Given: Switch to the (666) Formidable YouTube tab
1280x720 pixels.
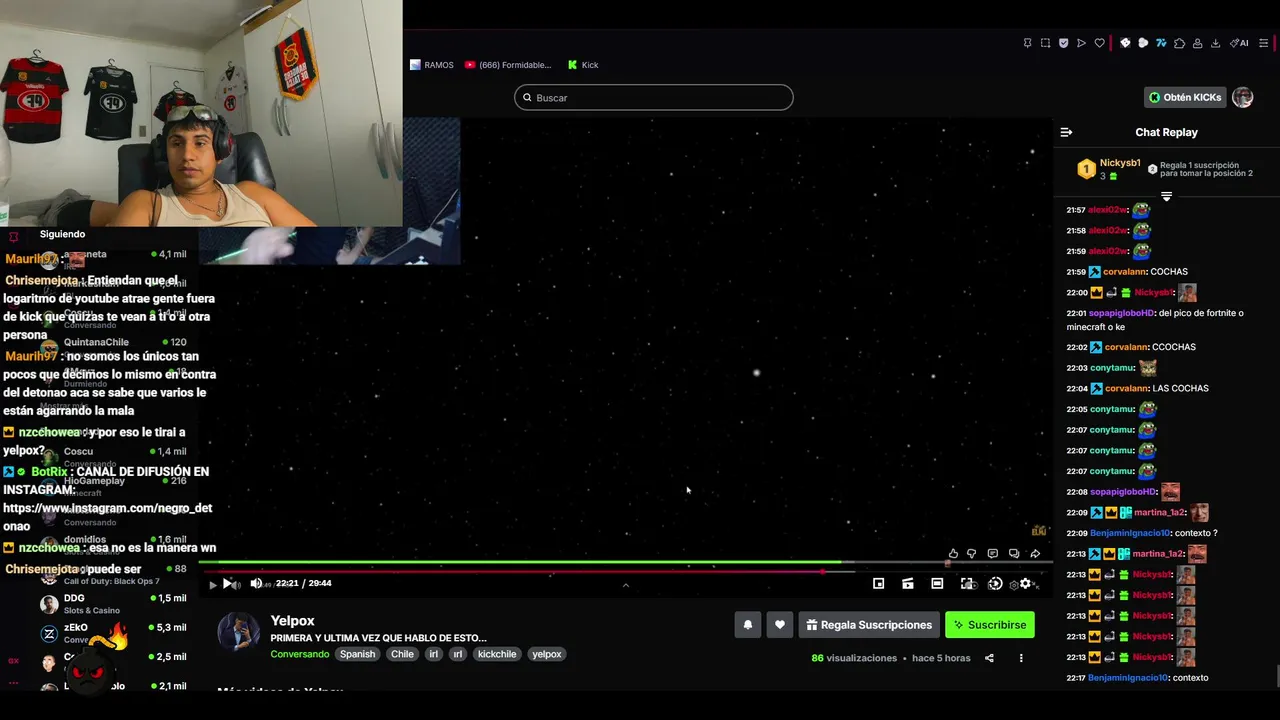Looking at the screenshot, I should click(508, 65).
